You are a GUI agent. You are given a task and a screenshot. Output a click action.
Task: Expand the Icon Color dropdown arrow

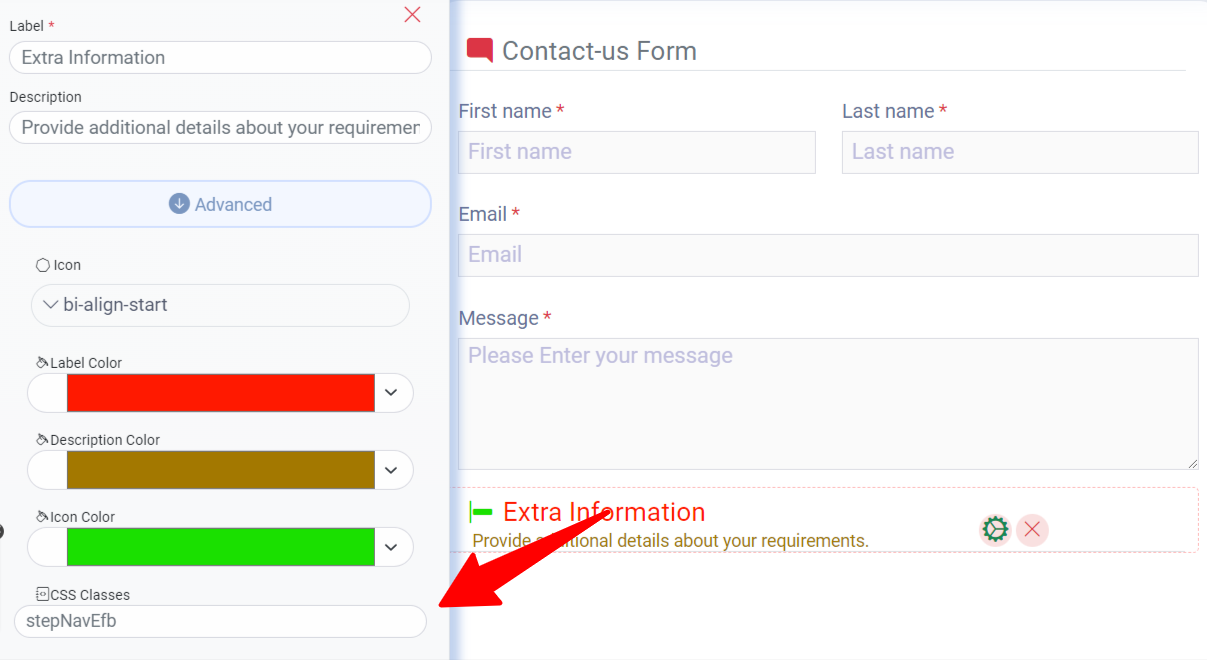click(392, 547)
